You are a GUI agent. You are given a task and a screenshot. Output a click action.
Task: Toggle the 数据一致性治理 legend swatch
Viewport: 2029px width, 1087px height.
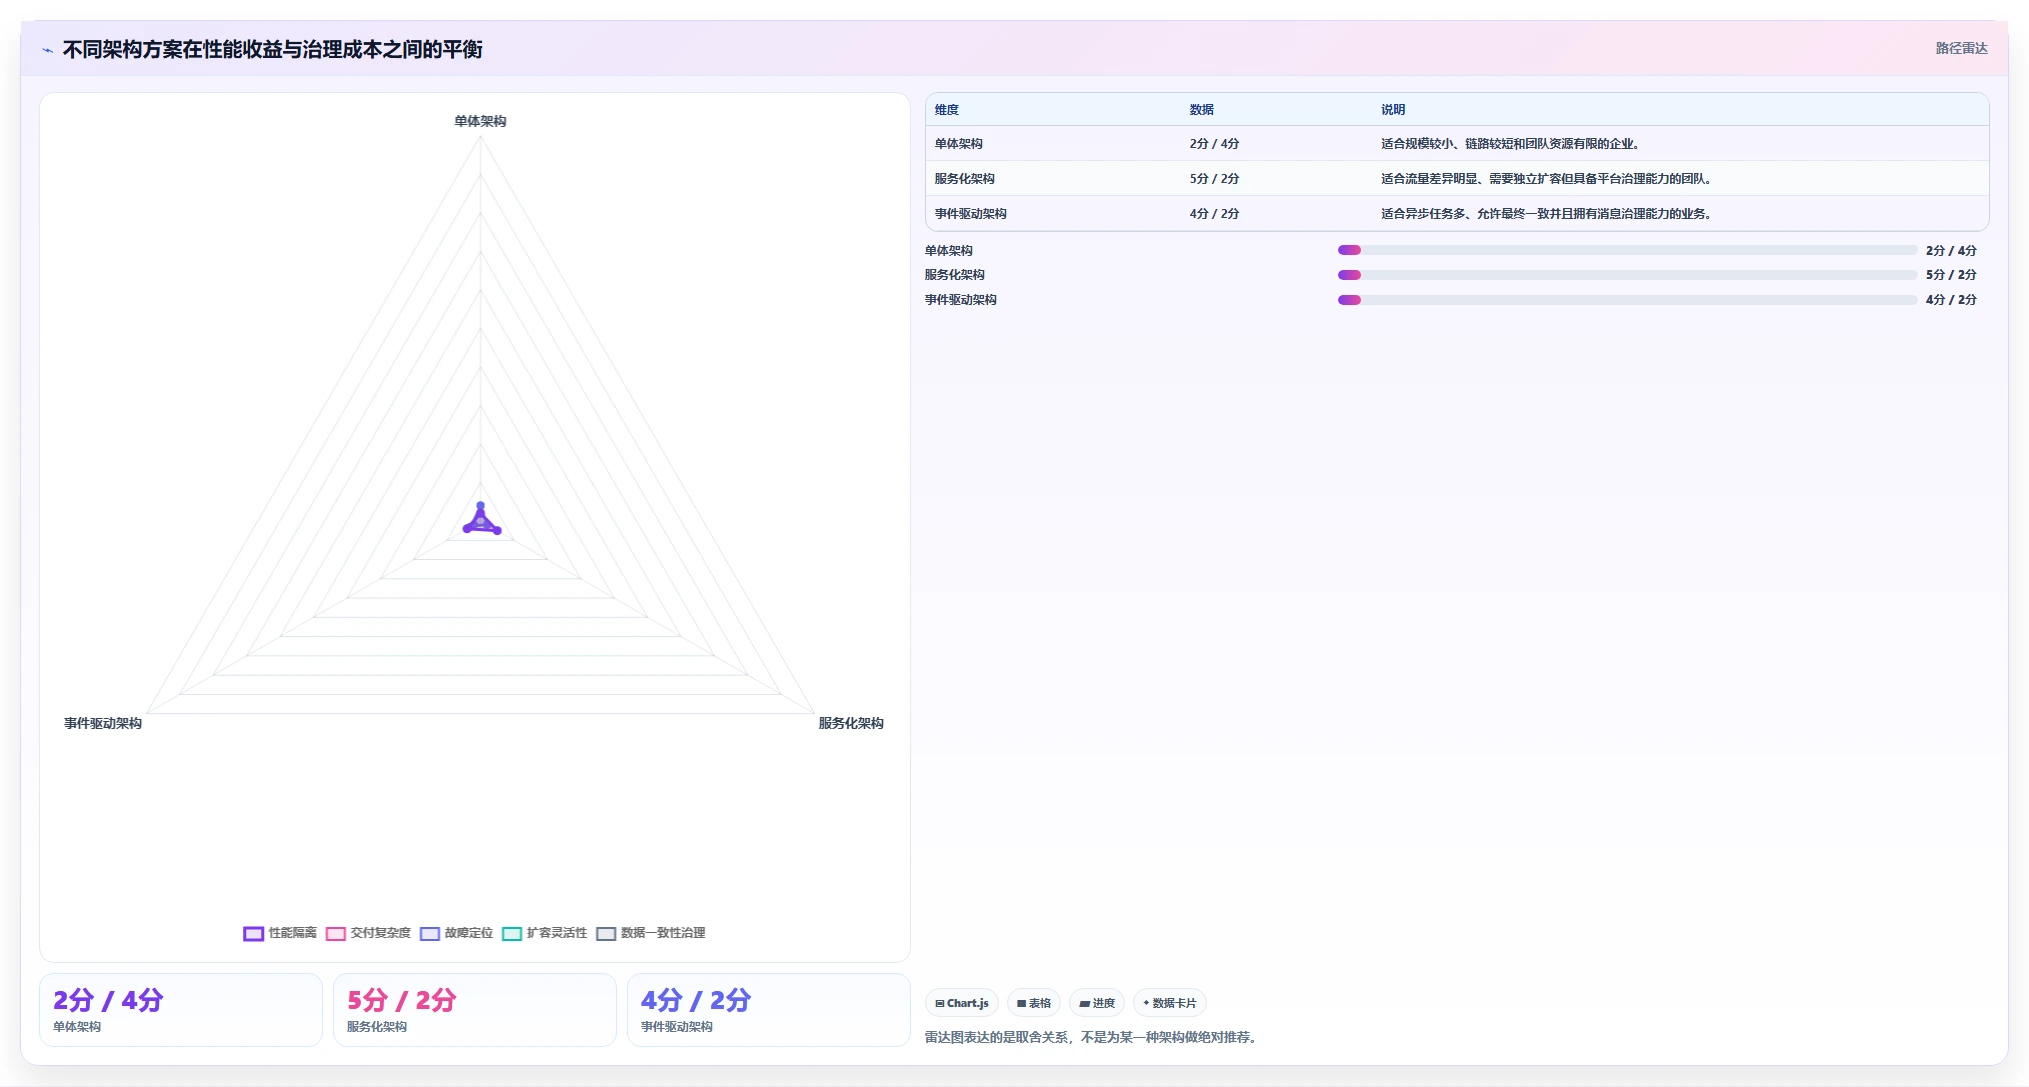click(606, 933)
